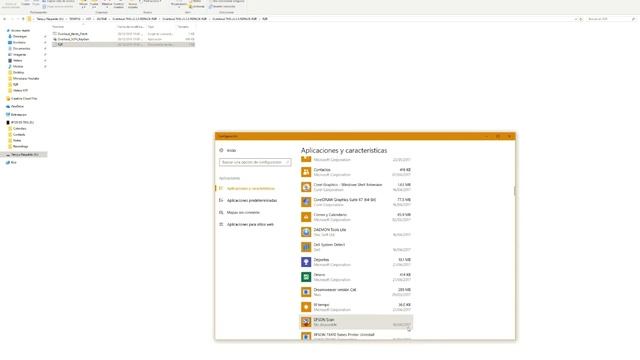The height and width of the screenshot is (360, 640).
Task: Open Aplicaciones predeterminadas settings page
Action: pos(252,200)
